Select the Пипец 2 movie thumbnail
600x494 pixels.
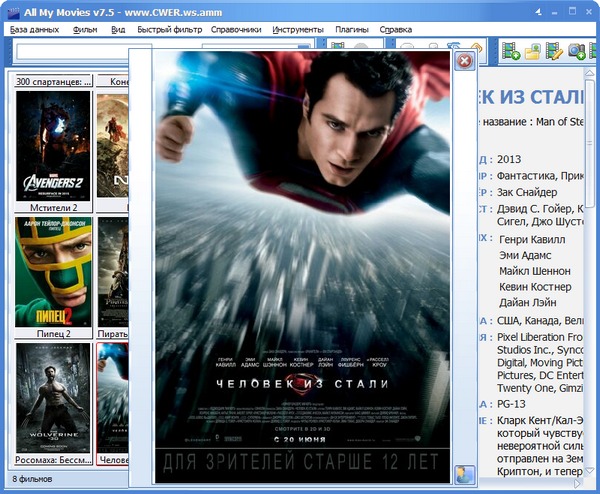pyautogui.click(x=53, y=271)
